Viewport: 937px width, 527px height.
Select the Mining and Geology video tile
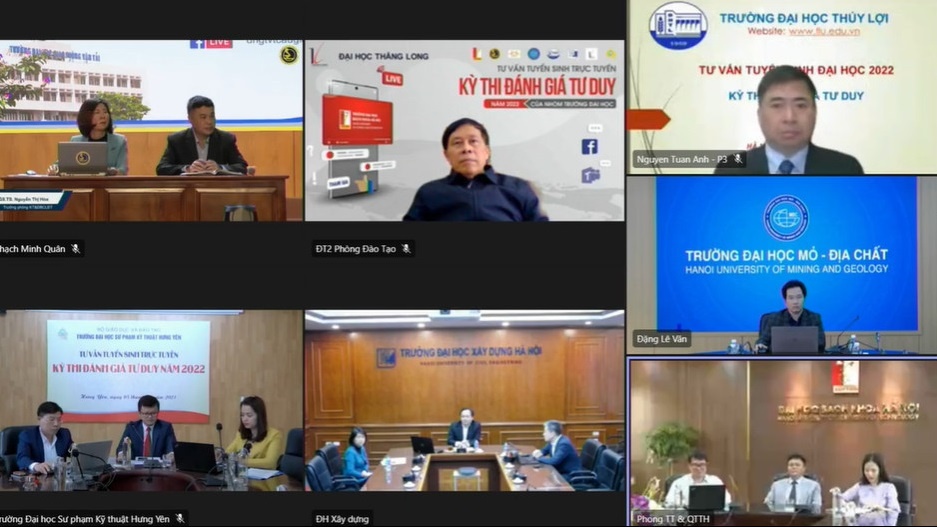[782, 265]
